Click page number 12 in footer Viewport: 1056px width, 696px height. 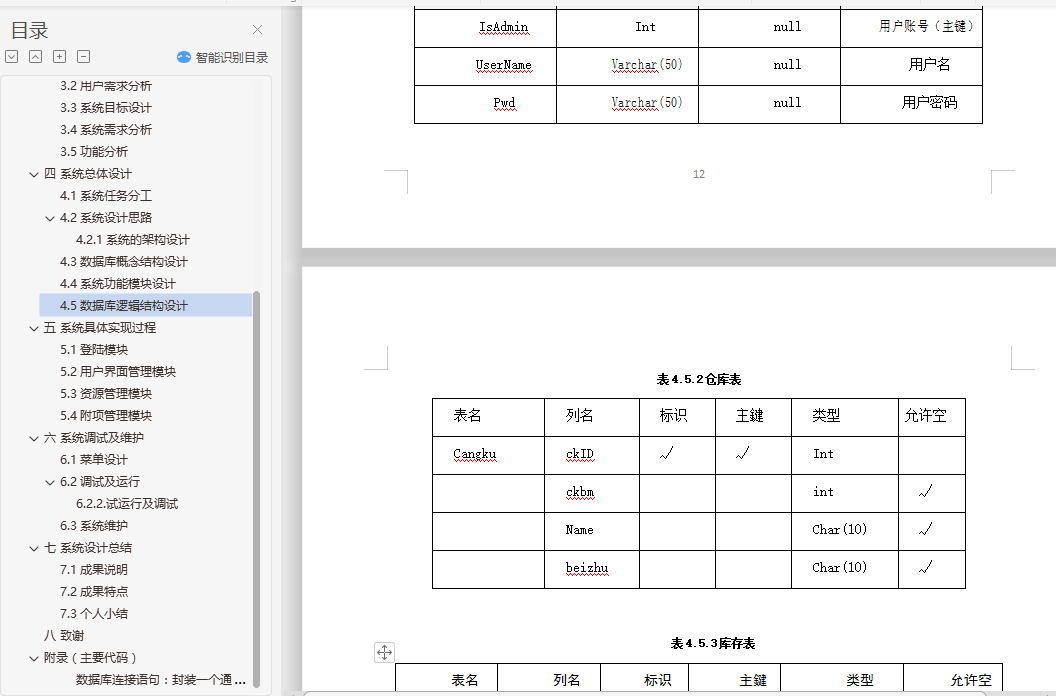tap(699, 175)
